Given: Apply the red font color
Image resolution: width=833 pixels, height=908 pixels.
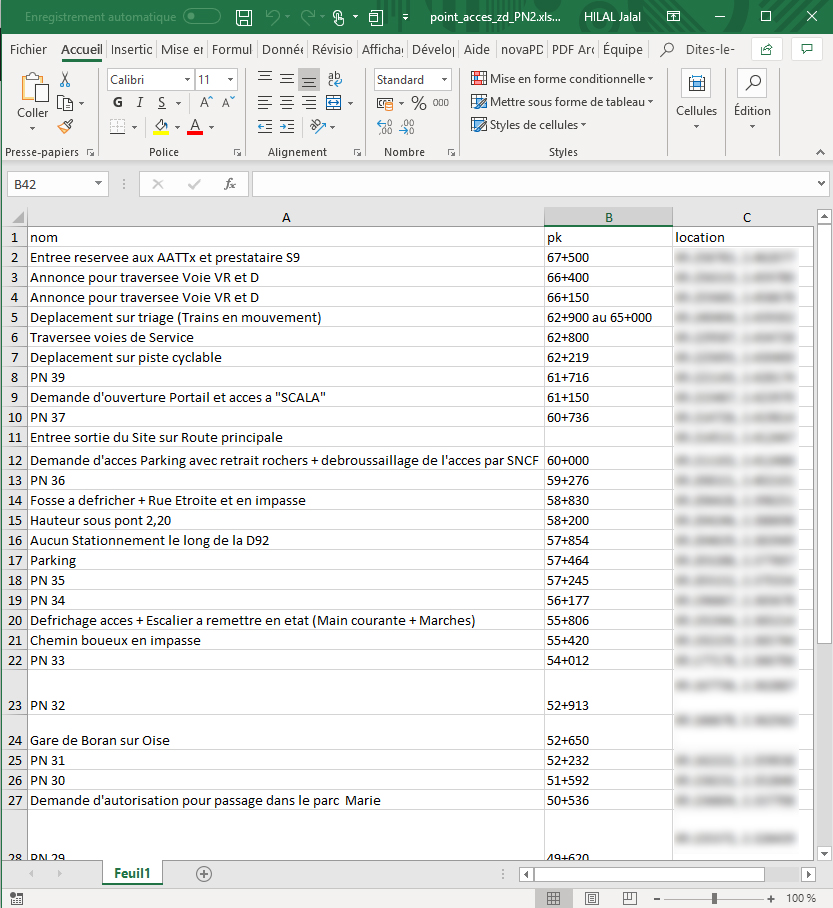Looking at the screenshot, I should (195, 127).
